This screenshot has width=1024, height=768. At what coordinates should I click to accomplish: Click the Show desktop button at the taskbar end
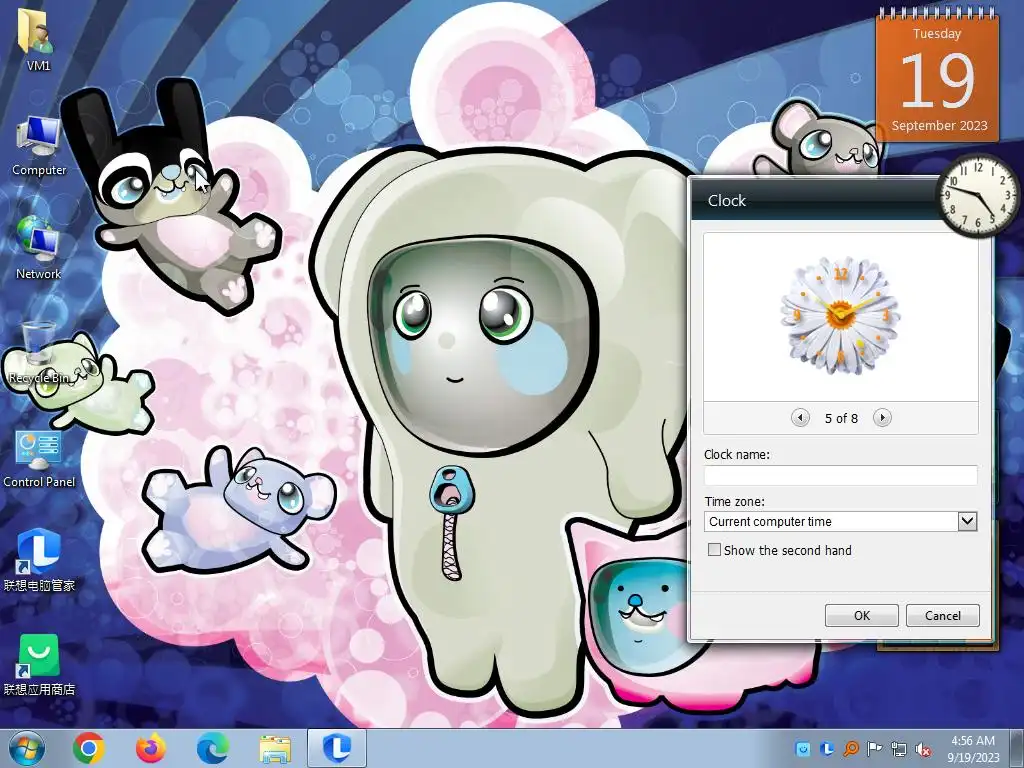(1016, 748)
